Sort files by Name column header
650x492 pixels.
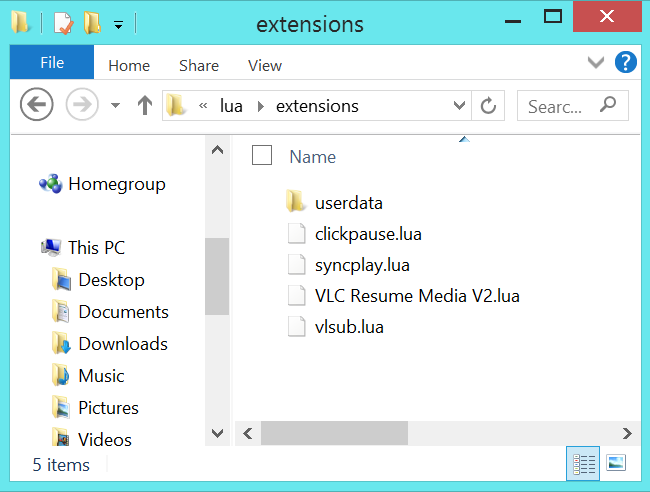point(312,157)
